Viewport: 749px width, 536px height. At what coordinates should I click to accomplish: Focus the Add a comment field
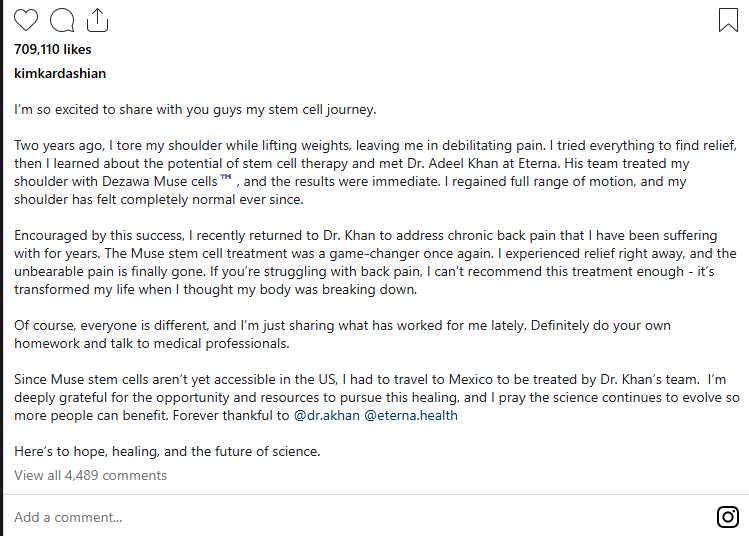point(358,517)
